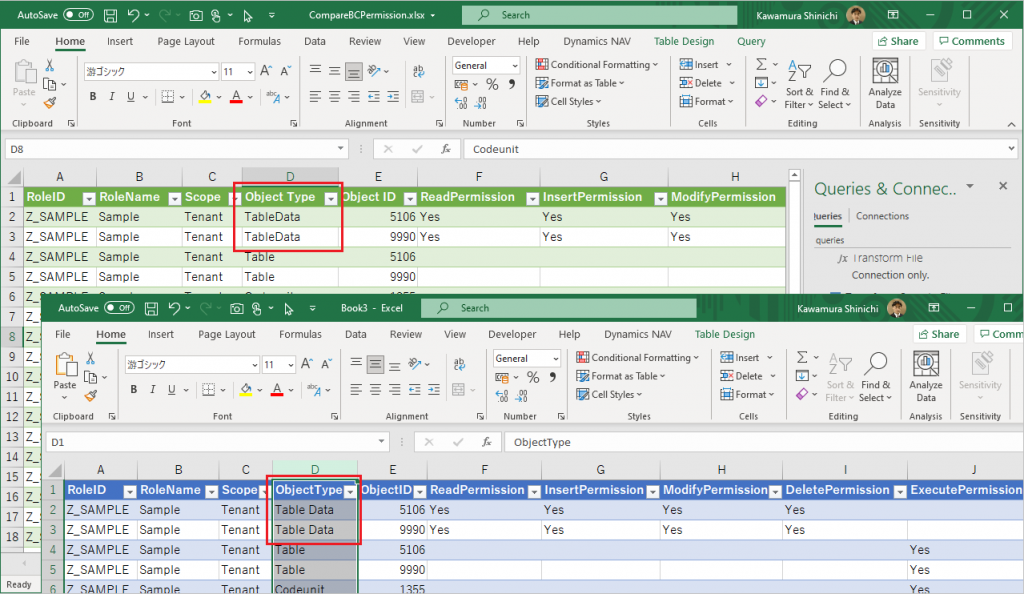Click Cut scissors in CompareBCPermission ribbon

tap(50, 66)
